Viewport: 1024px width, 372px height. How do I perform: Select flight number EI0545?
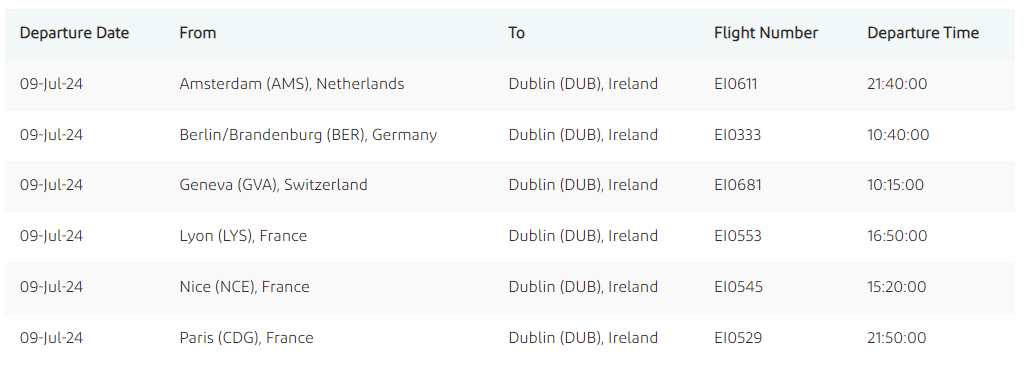tap(739, 287)
